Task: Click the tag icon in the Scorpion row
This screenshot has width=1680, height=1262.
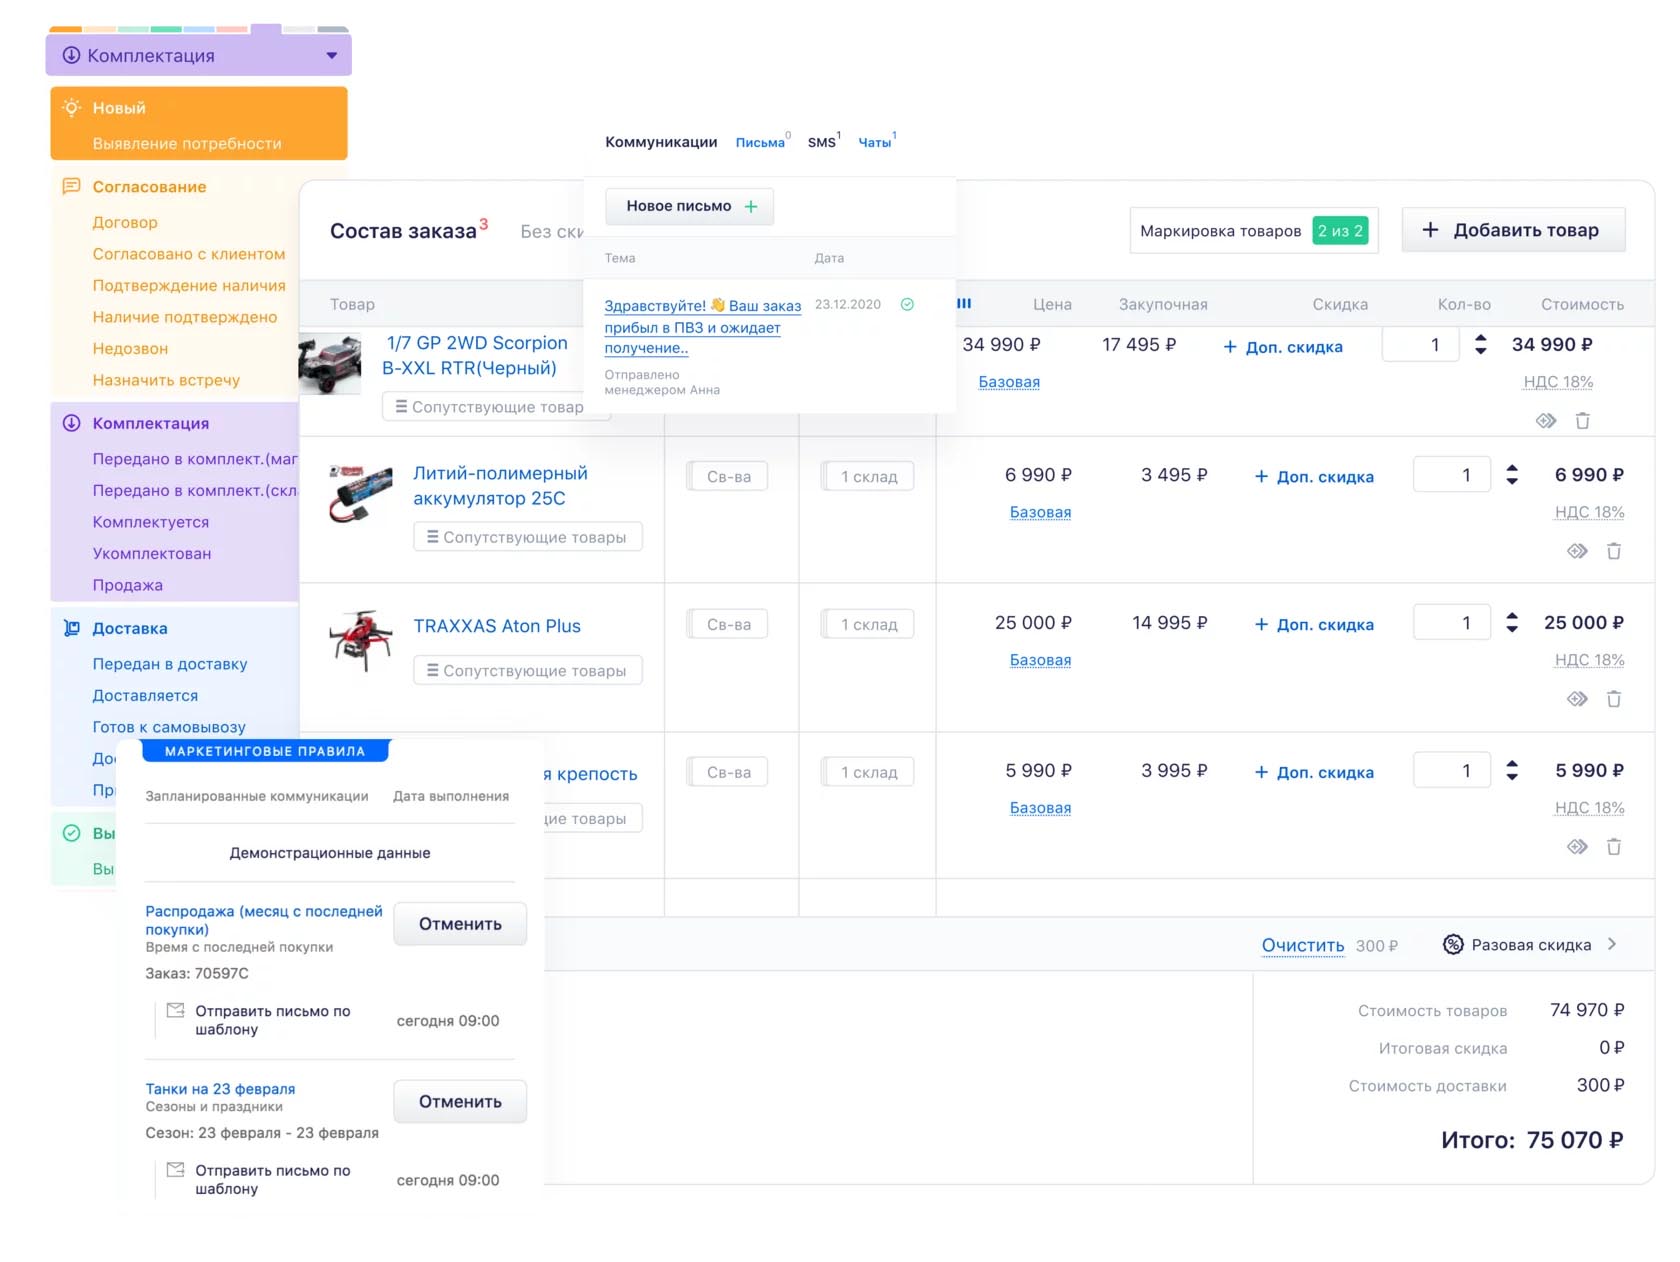Action: click(x=1546, y=421)
